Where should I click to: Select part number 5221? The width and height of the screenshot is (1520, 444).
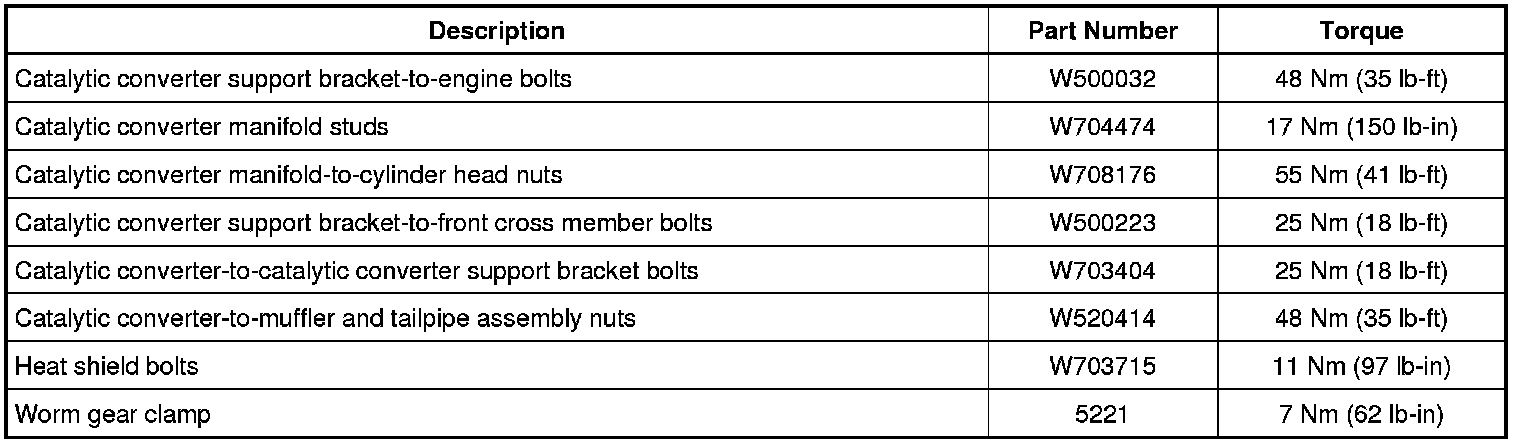1102,415
